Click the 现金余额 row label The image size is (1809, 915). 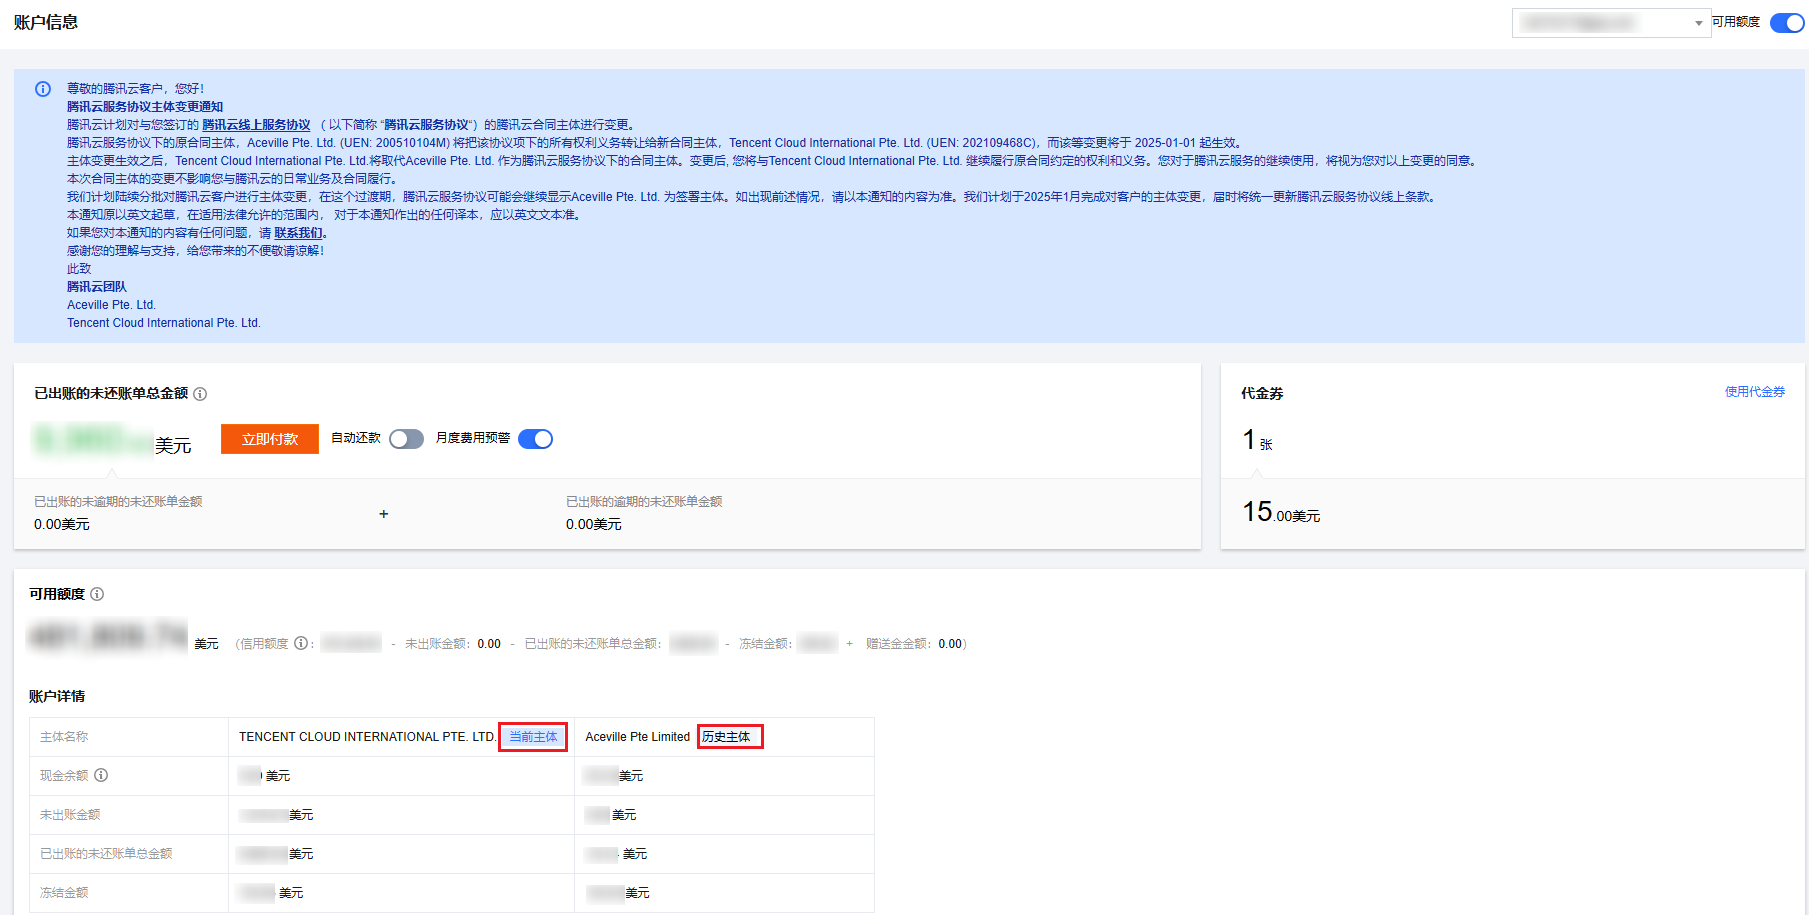[x=64, y=776]
